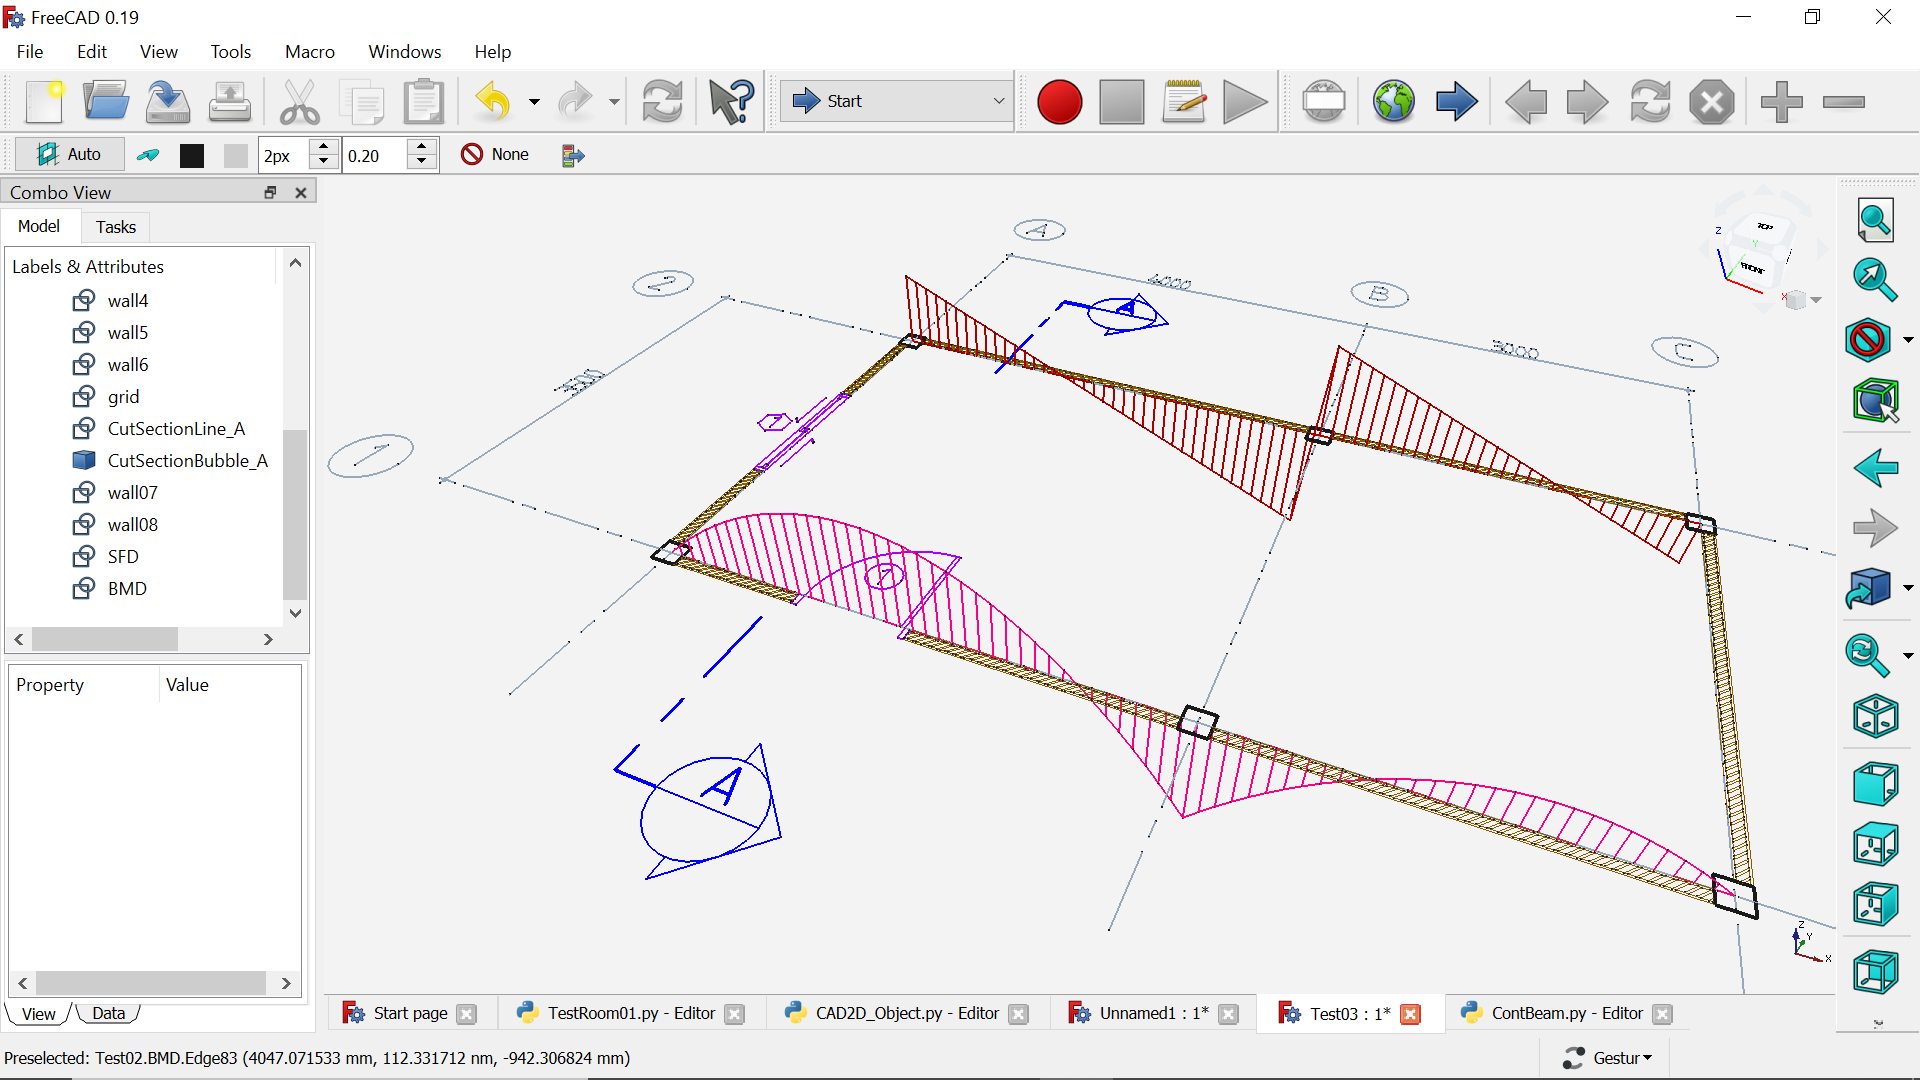Start macro recording with red button
1920x1080 pixels.
click(1060, 101)
